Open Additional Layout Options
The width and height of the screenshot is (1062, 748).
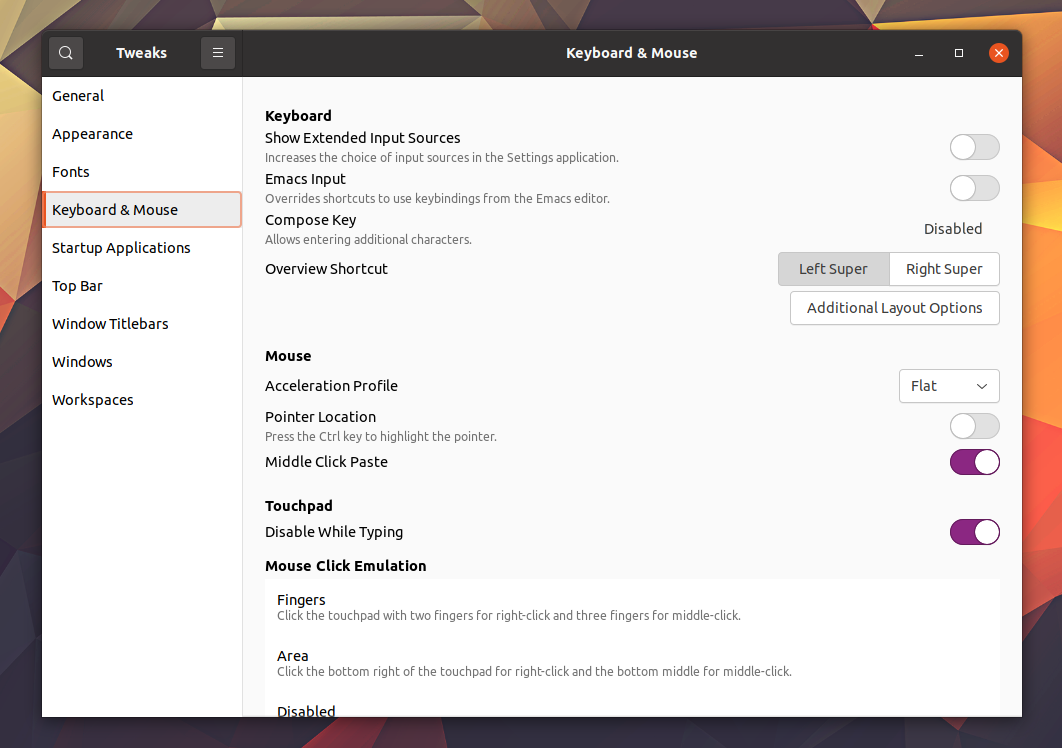(894, 307)
